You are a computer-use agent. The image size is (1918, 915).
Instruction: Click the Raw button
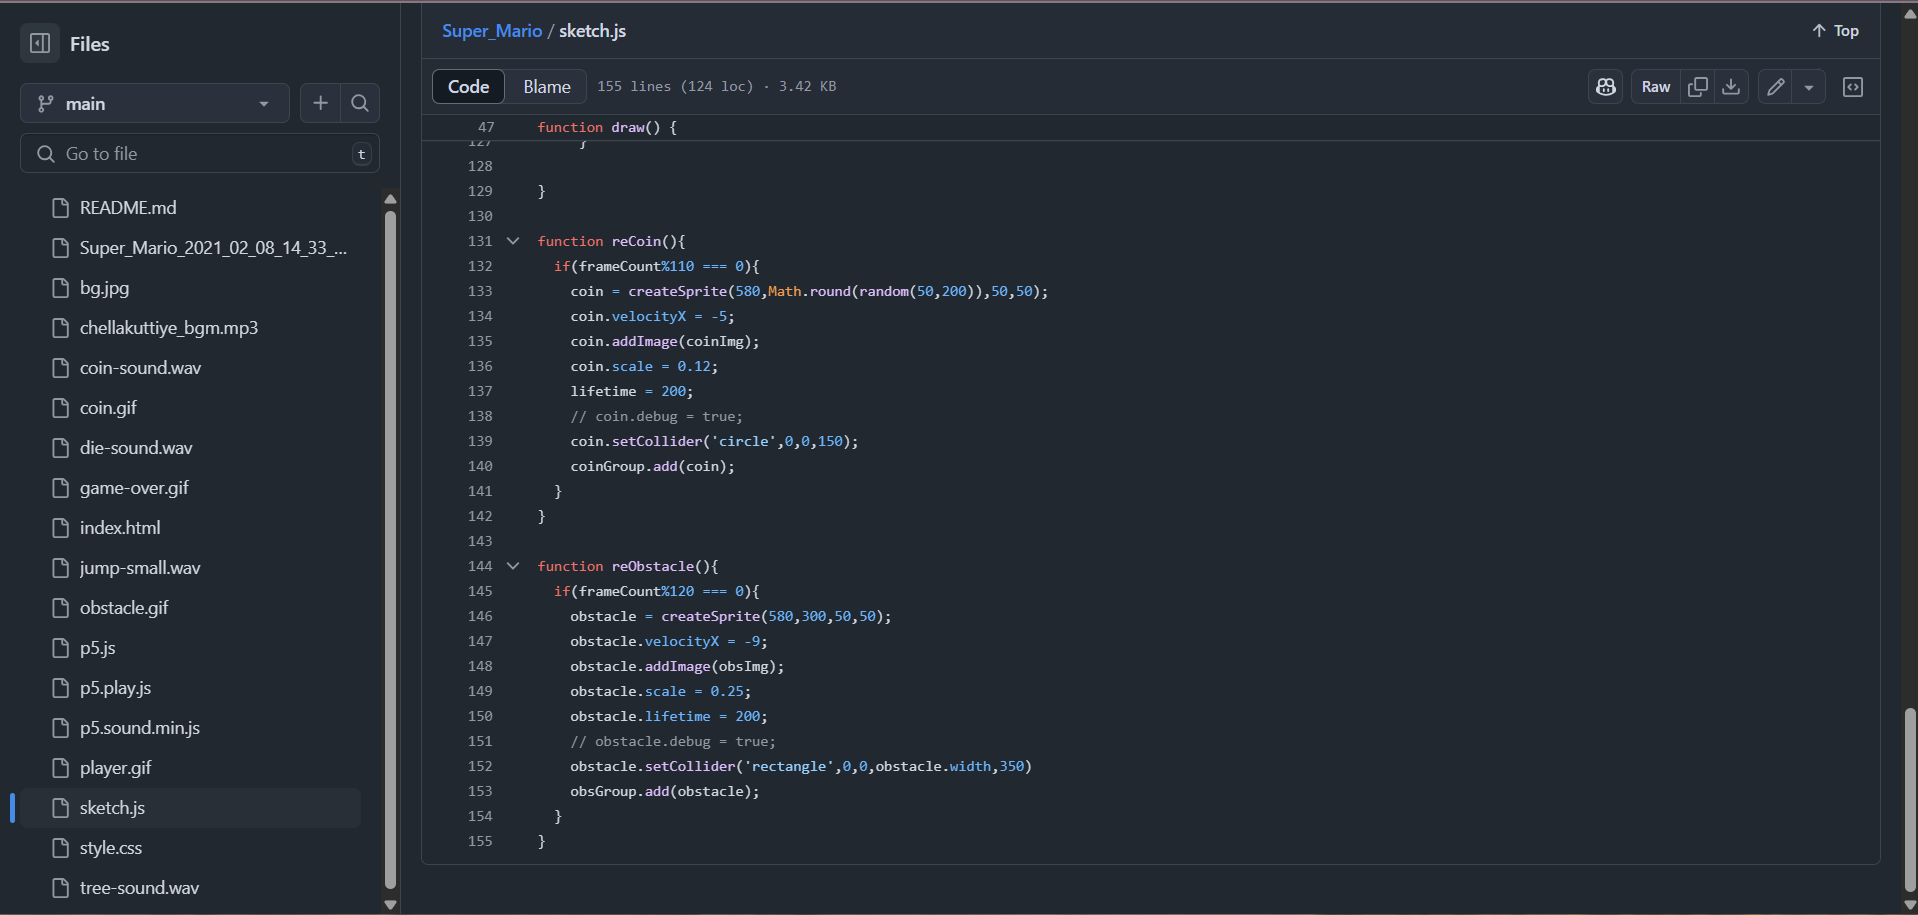click(1655, 87)
